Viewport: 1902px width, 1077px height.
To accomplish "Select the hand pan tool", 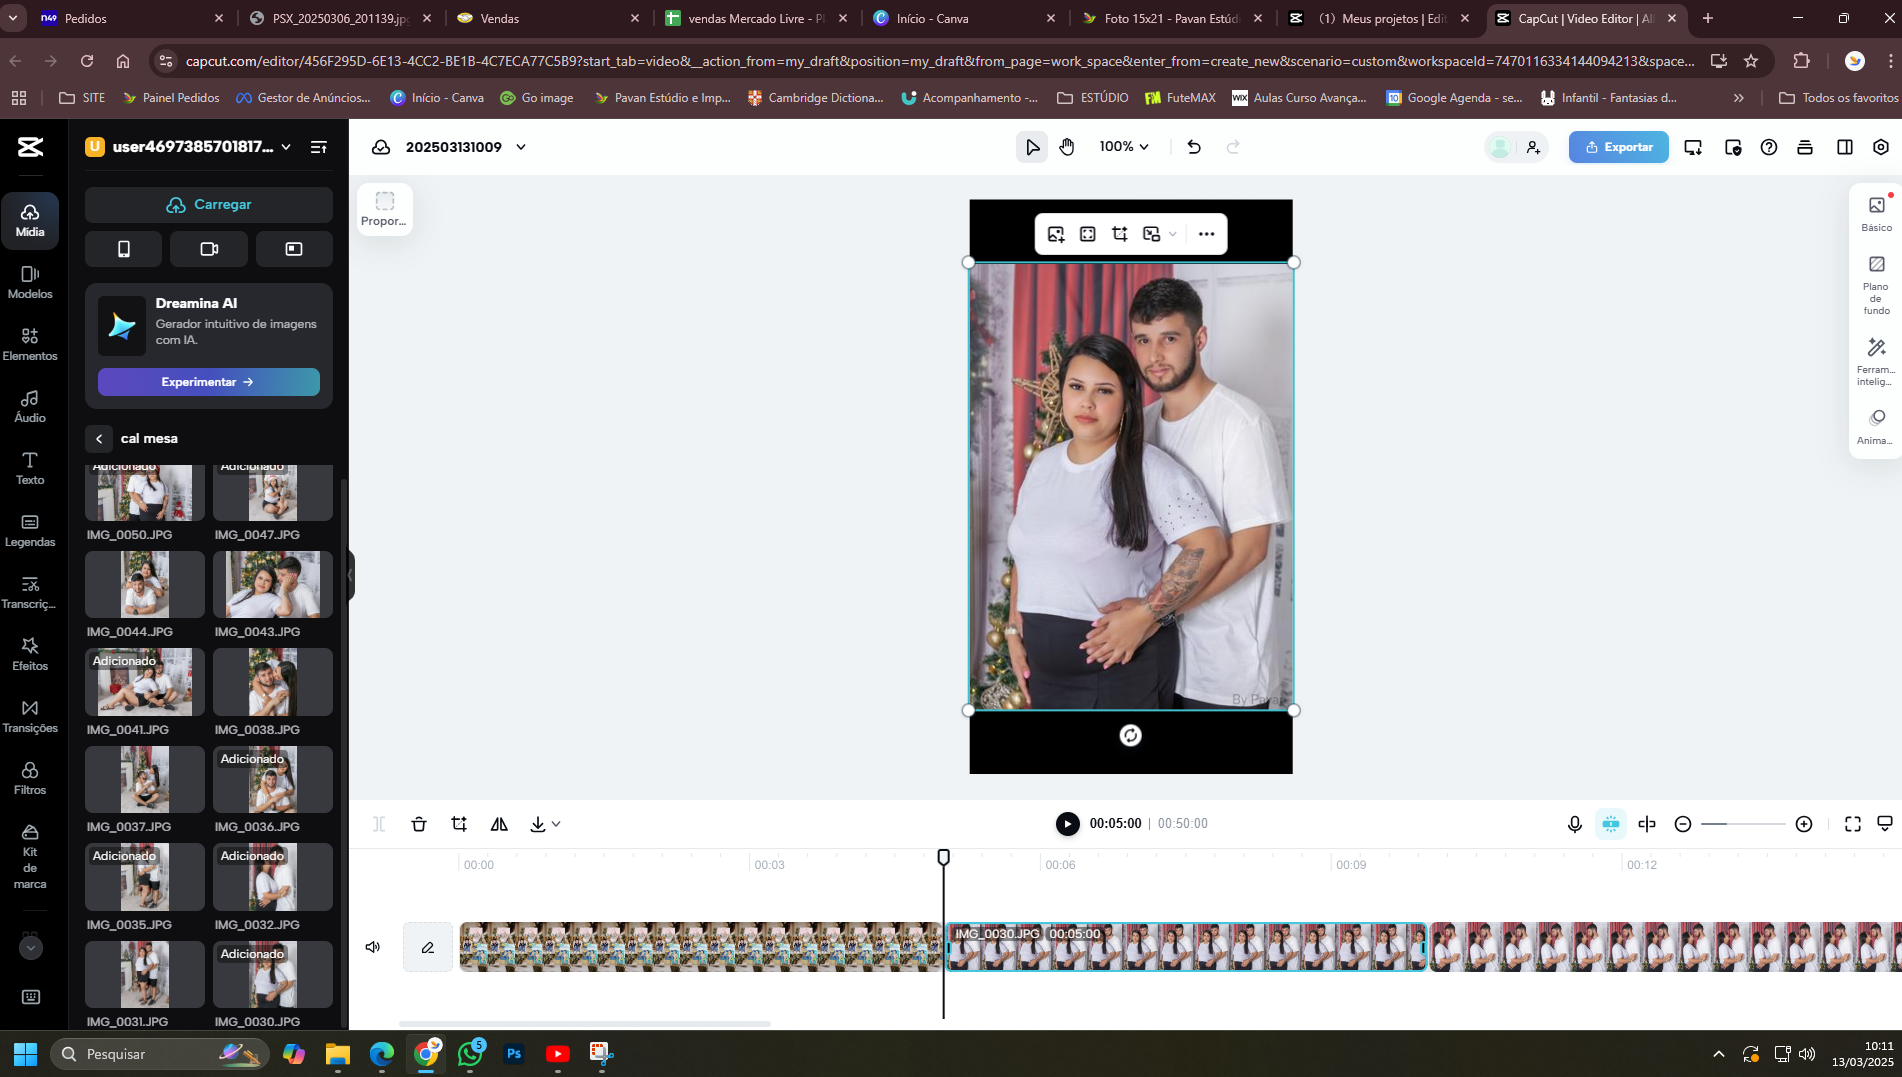I will pos(1067,147).
